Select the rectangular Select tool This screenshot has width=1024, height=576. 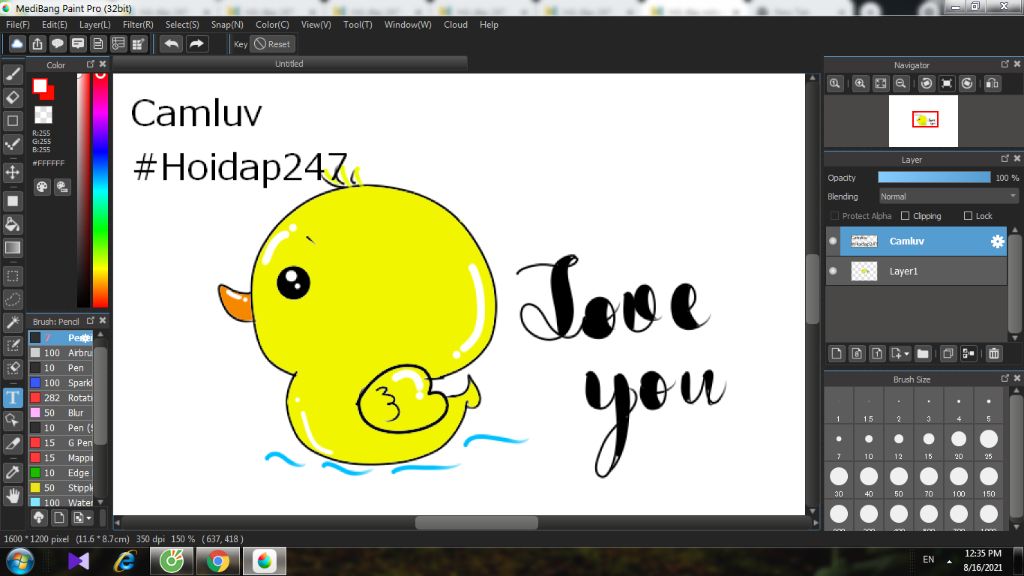(x=12, y=276)
